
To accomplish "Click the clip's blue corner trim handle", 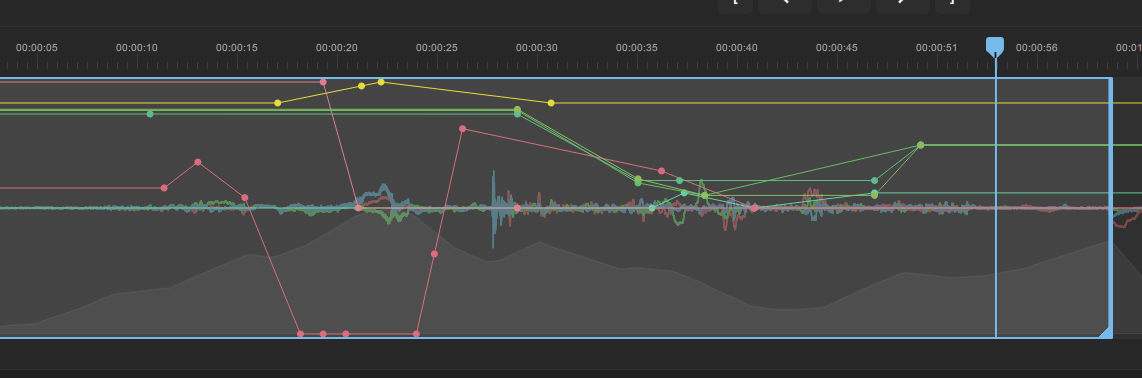I will (1106, 332).
